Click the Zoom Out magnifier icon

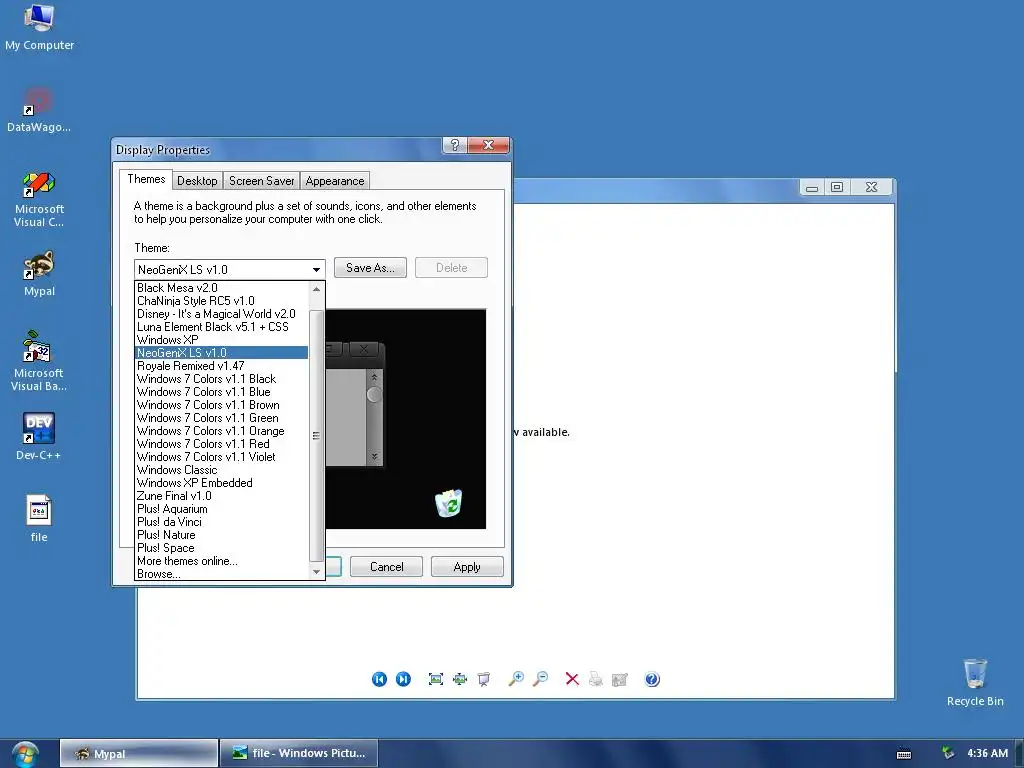pyautogui.click(x=540, y=679)
